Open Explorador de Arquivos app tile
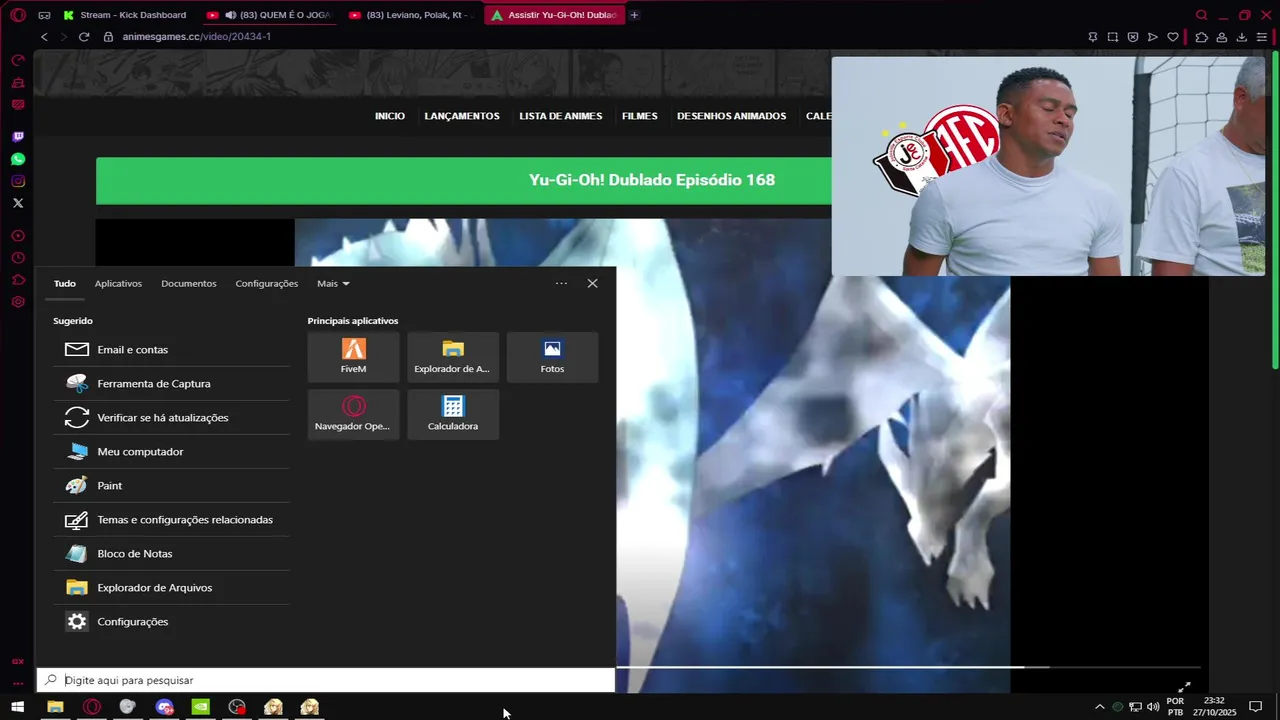 click(x=453, y=357)
